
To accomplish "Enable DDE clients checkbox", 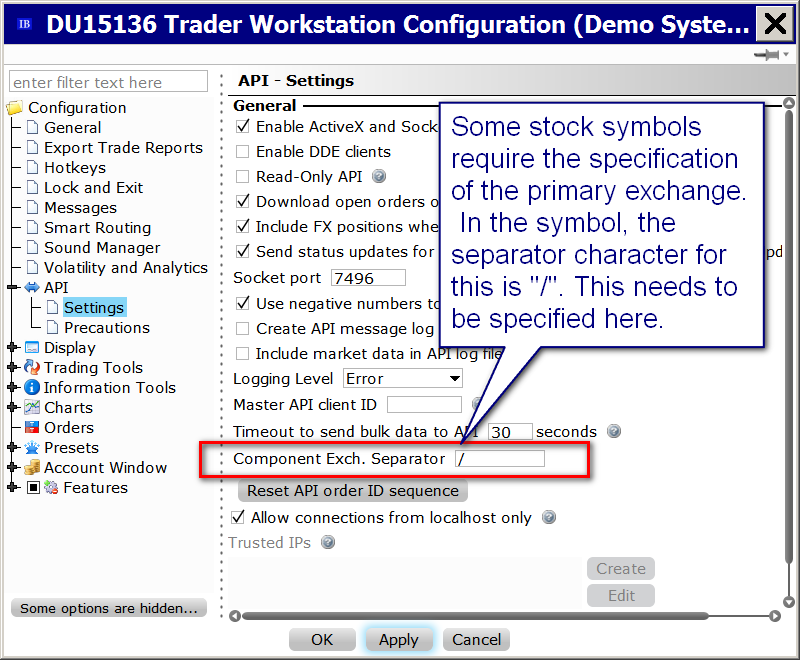I will (242, 151).
